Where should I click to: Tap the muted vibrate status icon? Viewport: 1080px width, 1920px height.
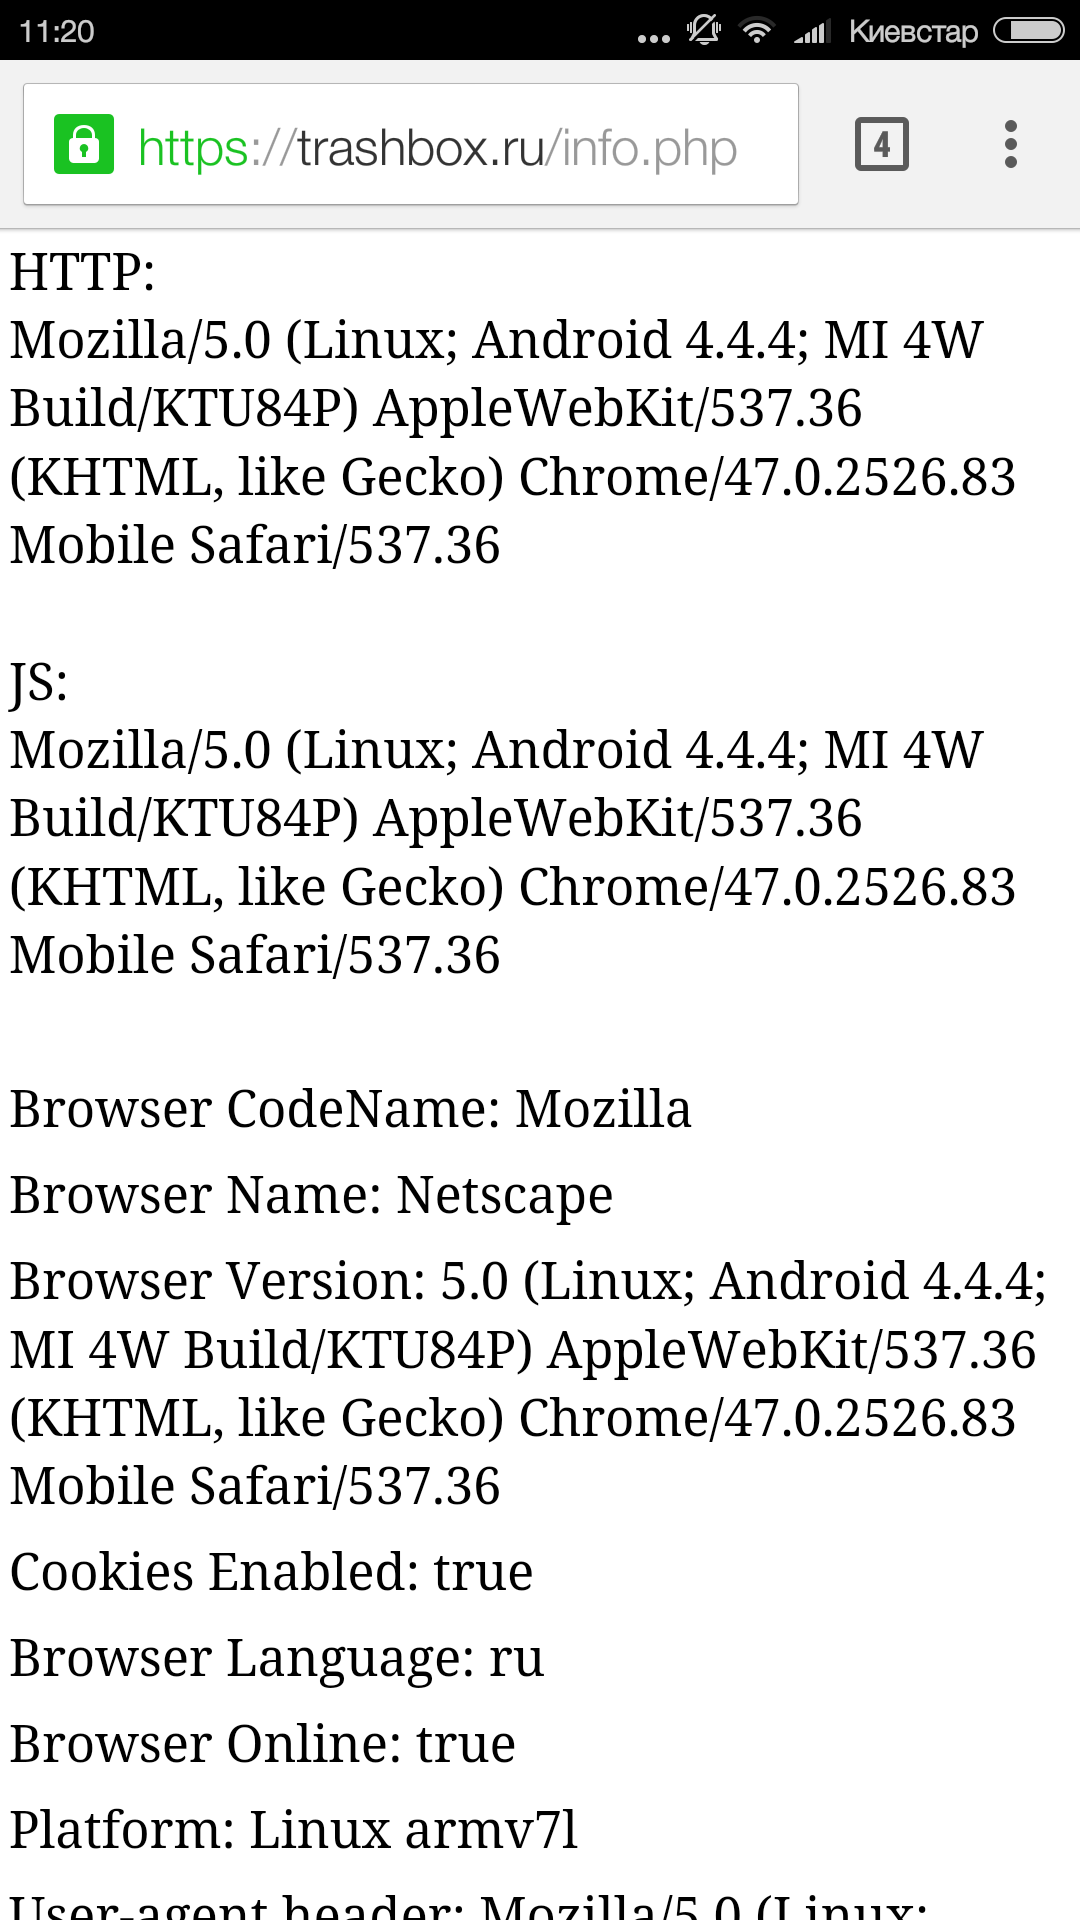coord(704,30)
